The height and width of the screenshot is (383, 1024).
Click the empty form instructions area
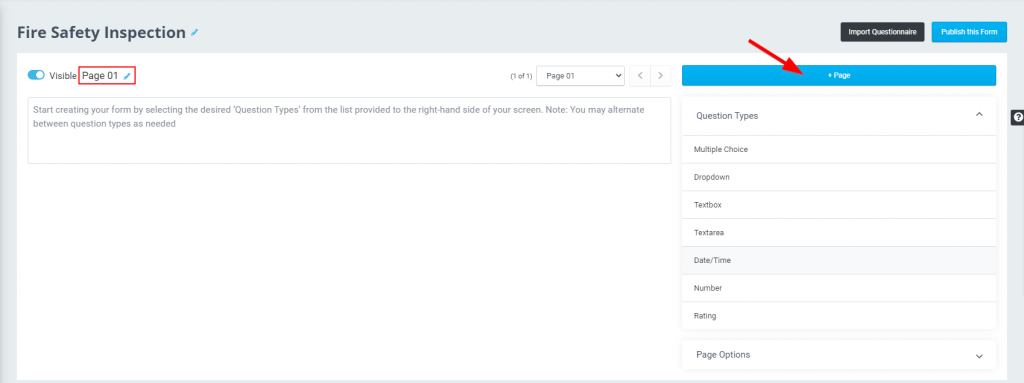349,131
